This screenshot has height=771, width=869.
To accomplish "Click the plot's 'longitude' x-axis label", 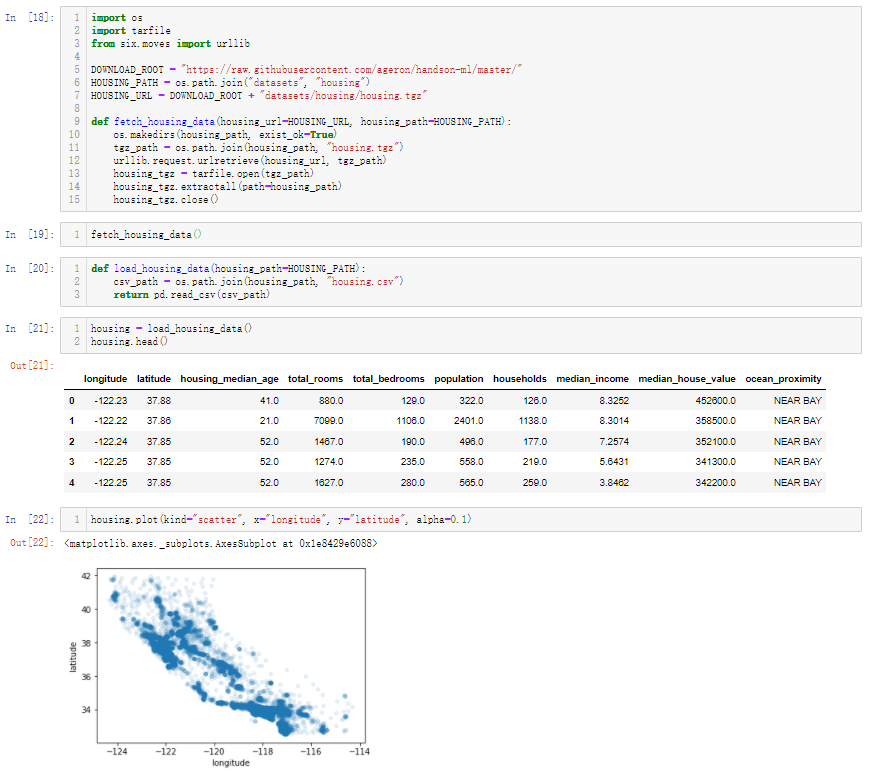I will [x=231, y=763].
